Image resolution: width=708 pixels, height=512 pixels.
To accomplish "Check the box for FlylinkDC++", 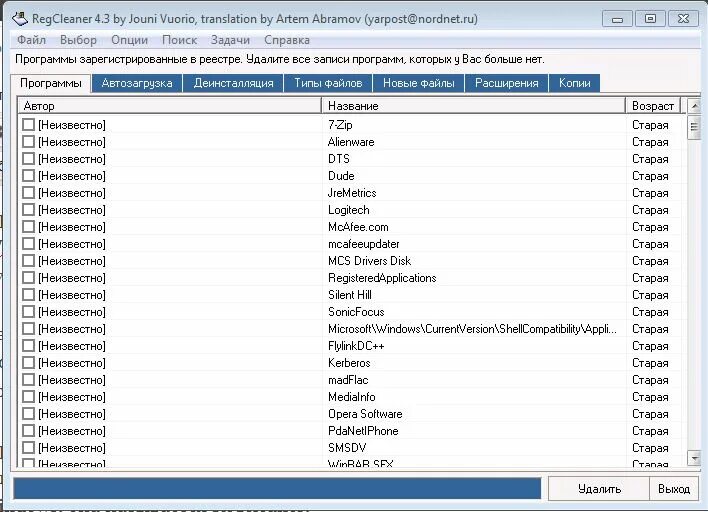I will (x=28, y=346).
